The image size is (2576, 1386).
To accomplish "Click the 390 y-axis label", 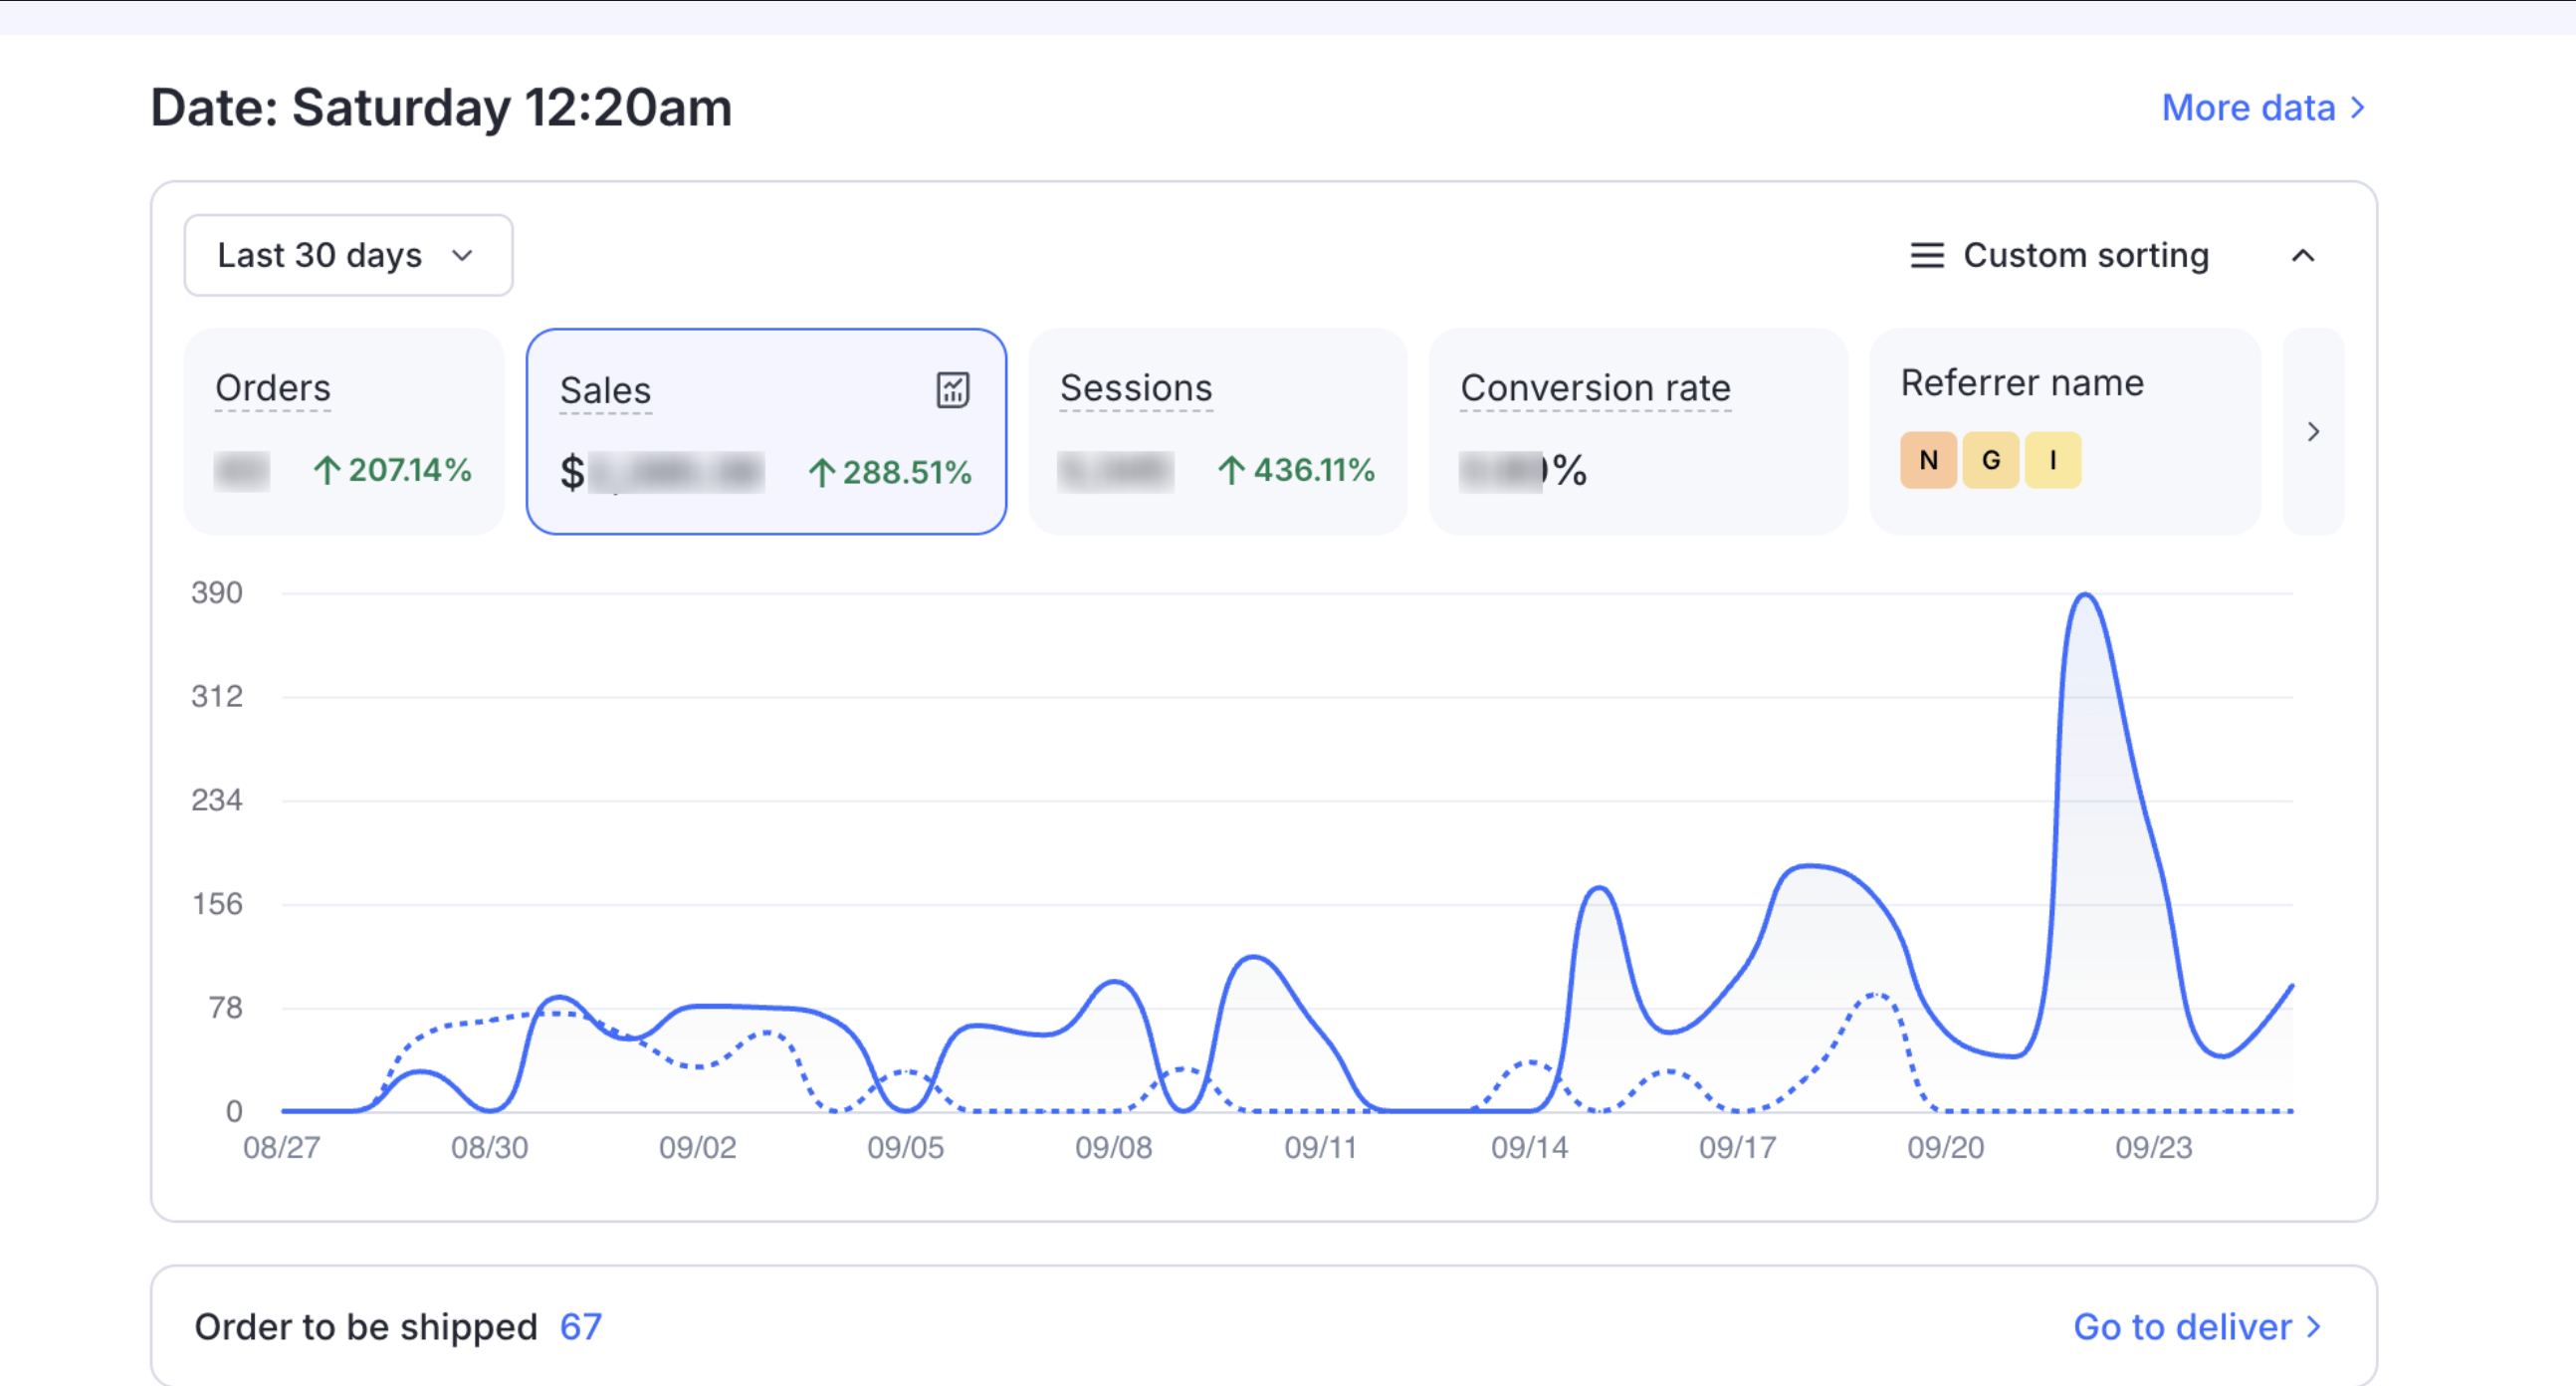I will (x=216, y=593).
